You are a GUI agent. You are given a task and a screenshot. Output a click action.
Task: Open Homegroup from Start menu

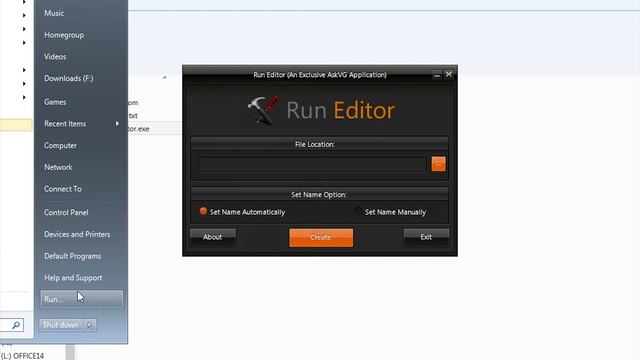64,35
